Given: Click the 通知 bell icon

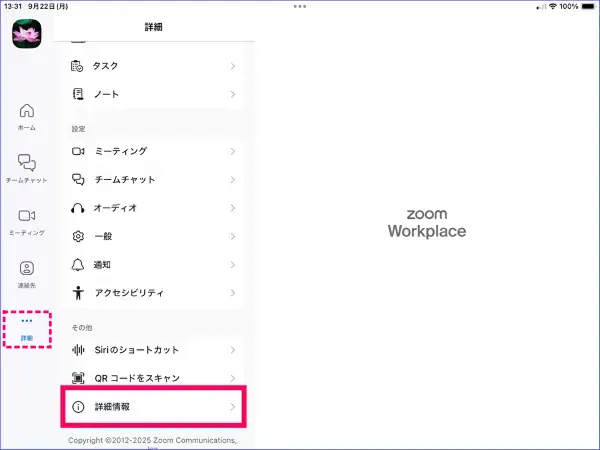Looking at the screenshot, I should pos(78,265).
